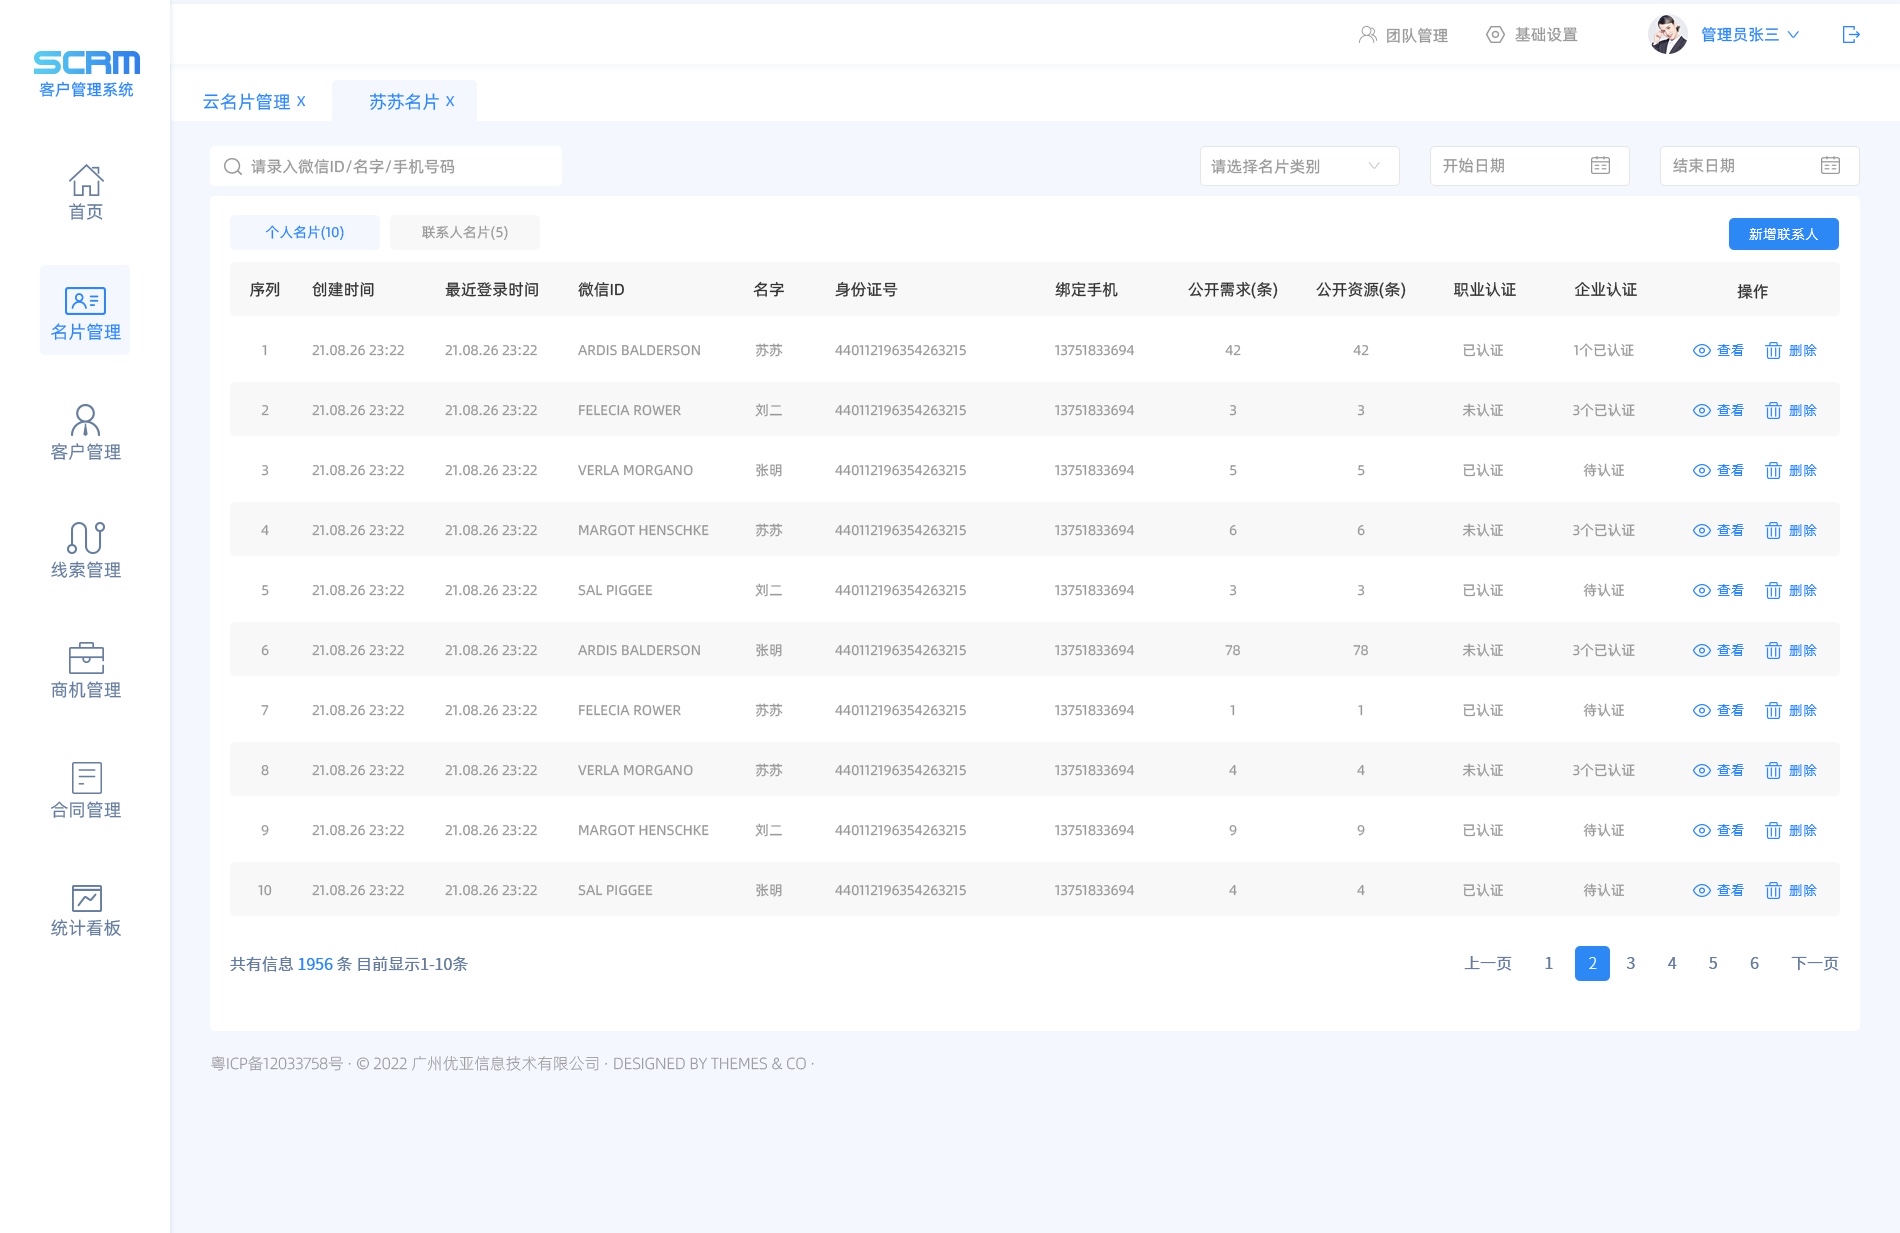Delete row 2 FELECIA ROWER 刘二
The image size is (1900, 1233).
coord(1791,410)
